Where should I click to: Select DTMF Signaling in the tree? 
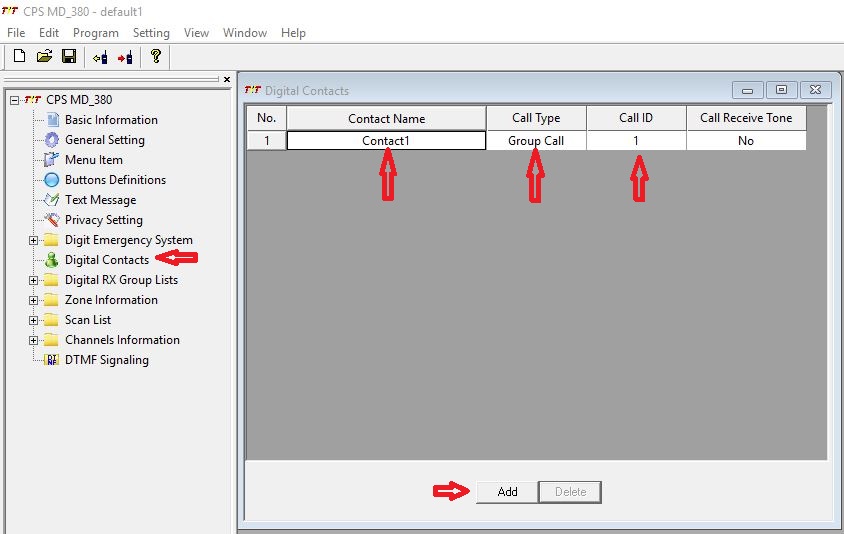pyautogui.click(x=107, y=360)
